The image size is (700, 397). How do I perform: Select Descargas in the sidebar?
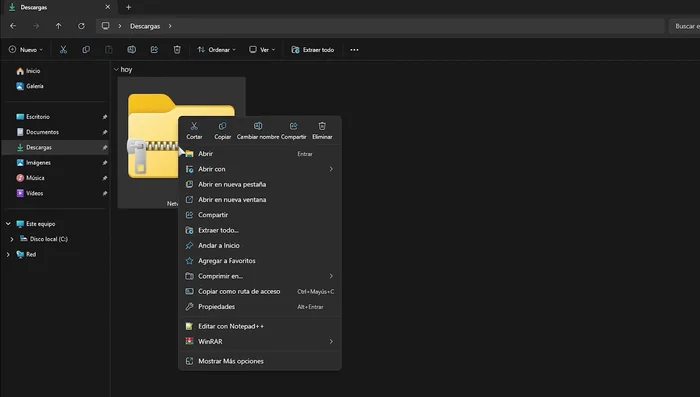click(55, 147)
